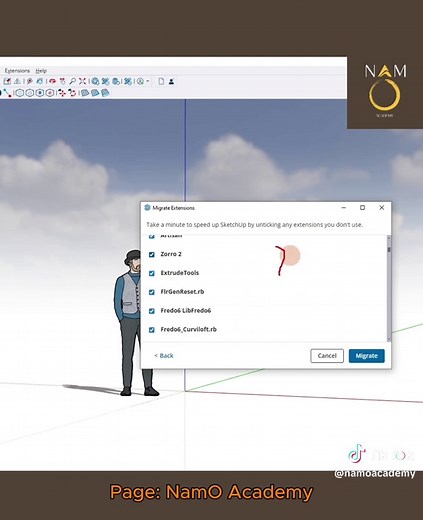
Task: Uncheck the ExtrudeTools extension
Action: click(x=152, y=273)
